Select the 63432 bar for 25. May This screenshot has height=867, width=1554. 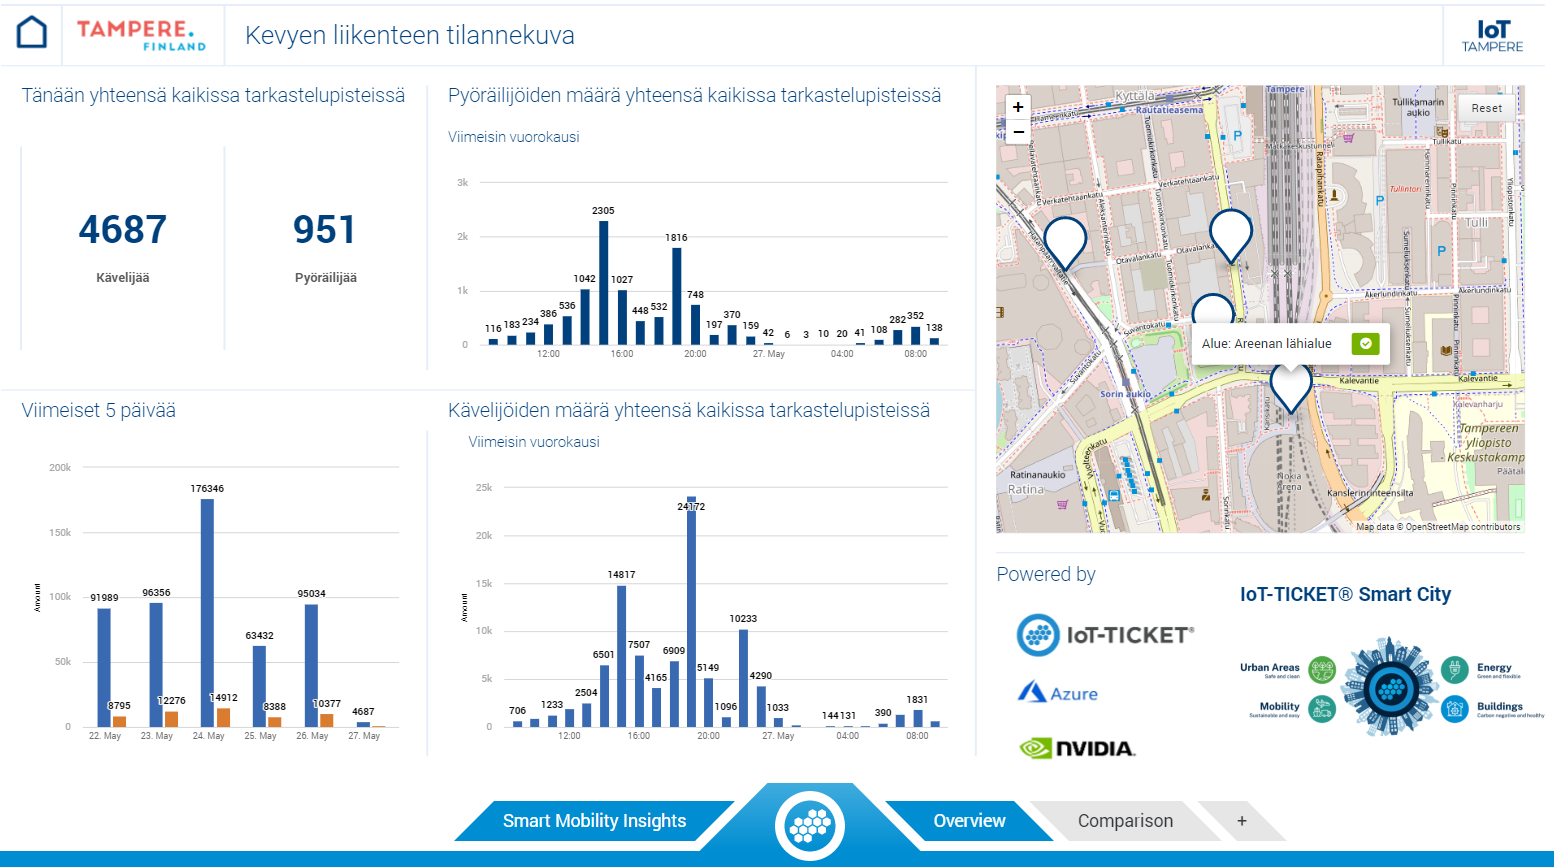[259, 686]
